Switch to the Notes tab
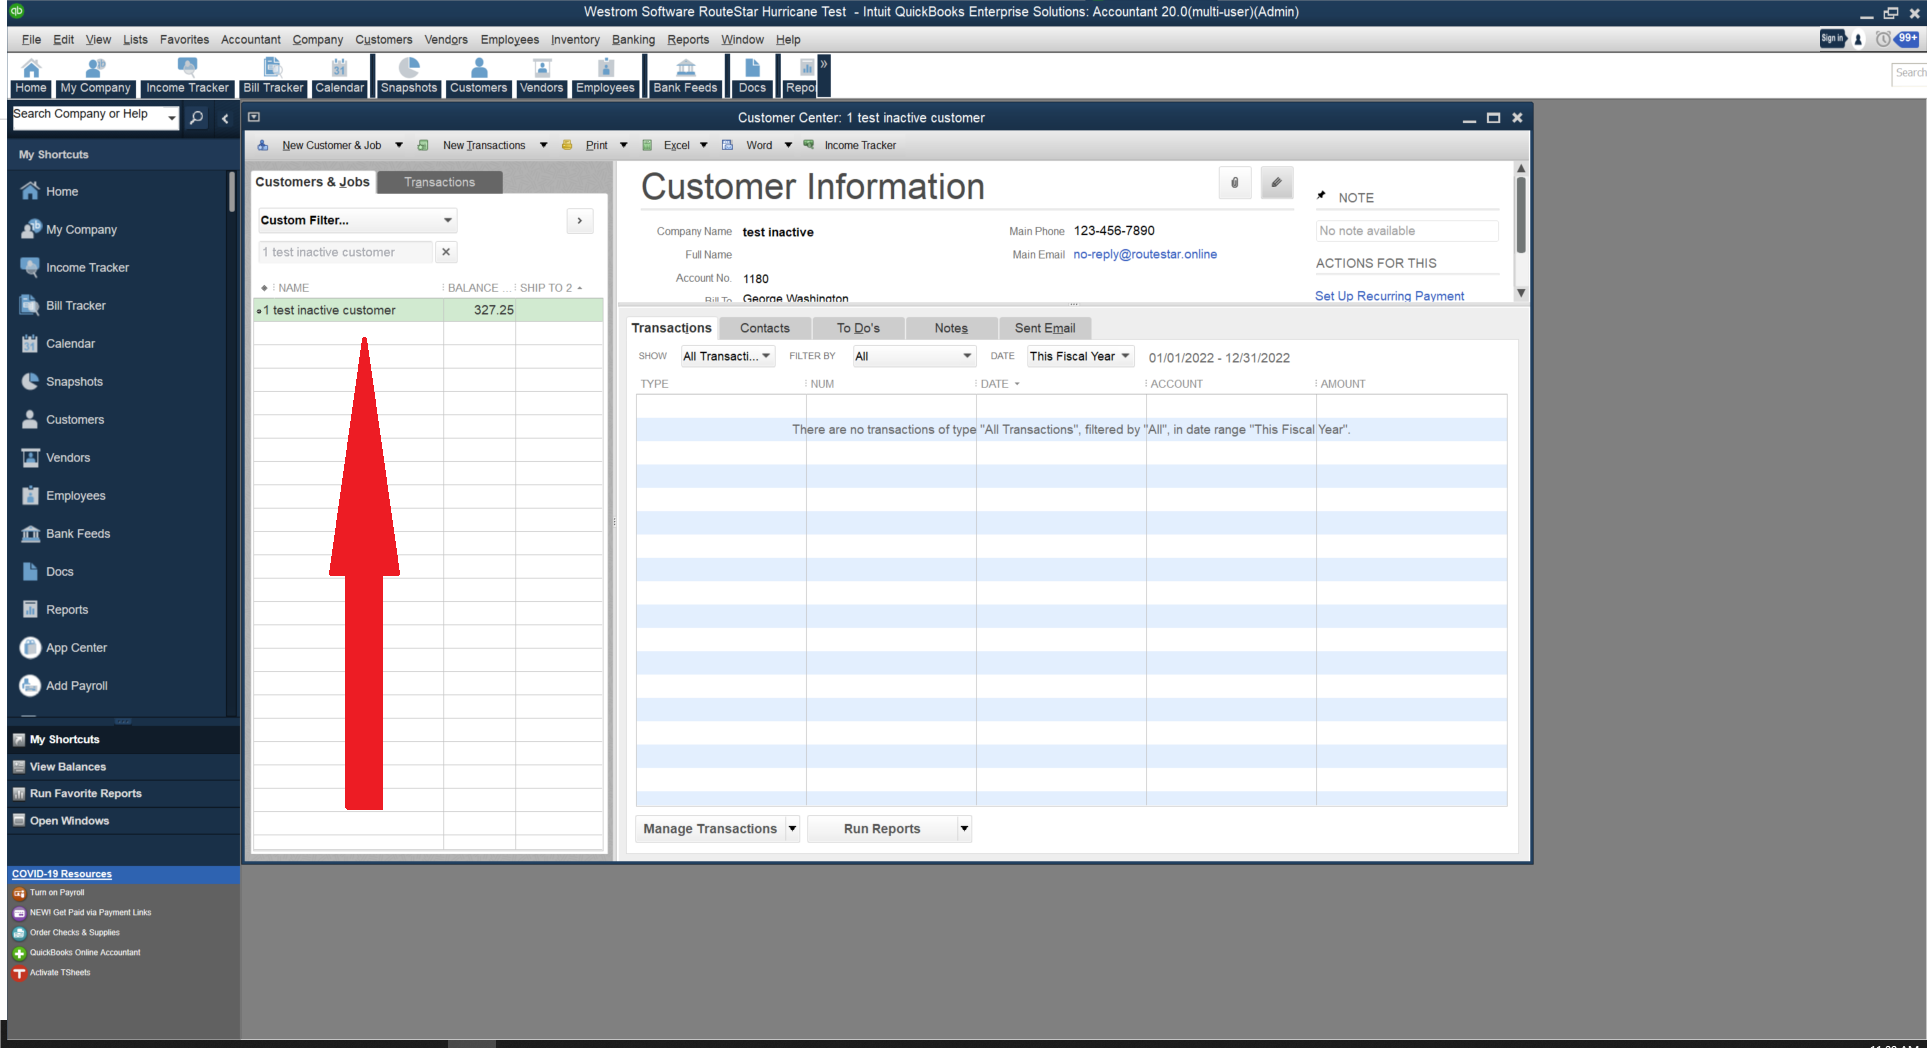 click(x=951, y=328)
